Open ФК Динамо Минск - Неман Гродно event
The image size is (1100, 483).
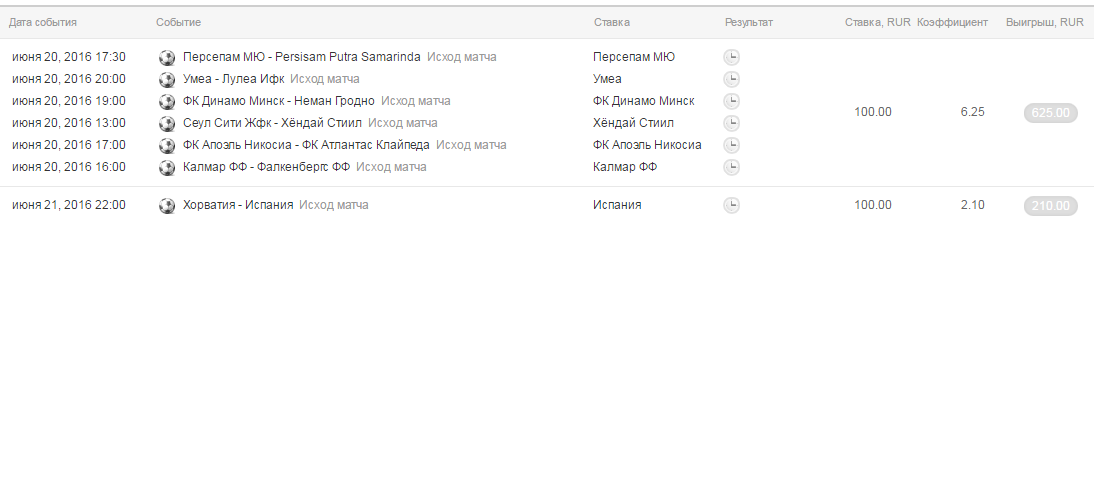(x=279, y=101)
